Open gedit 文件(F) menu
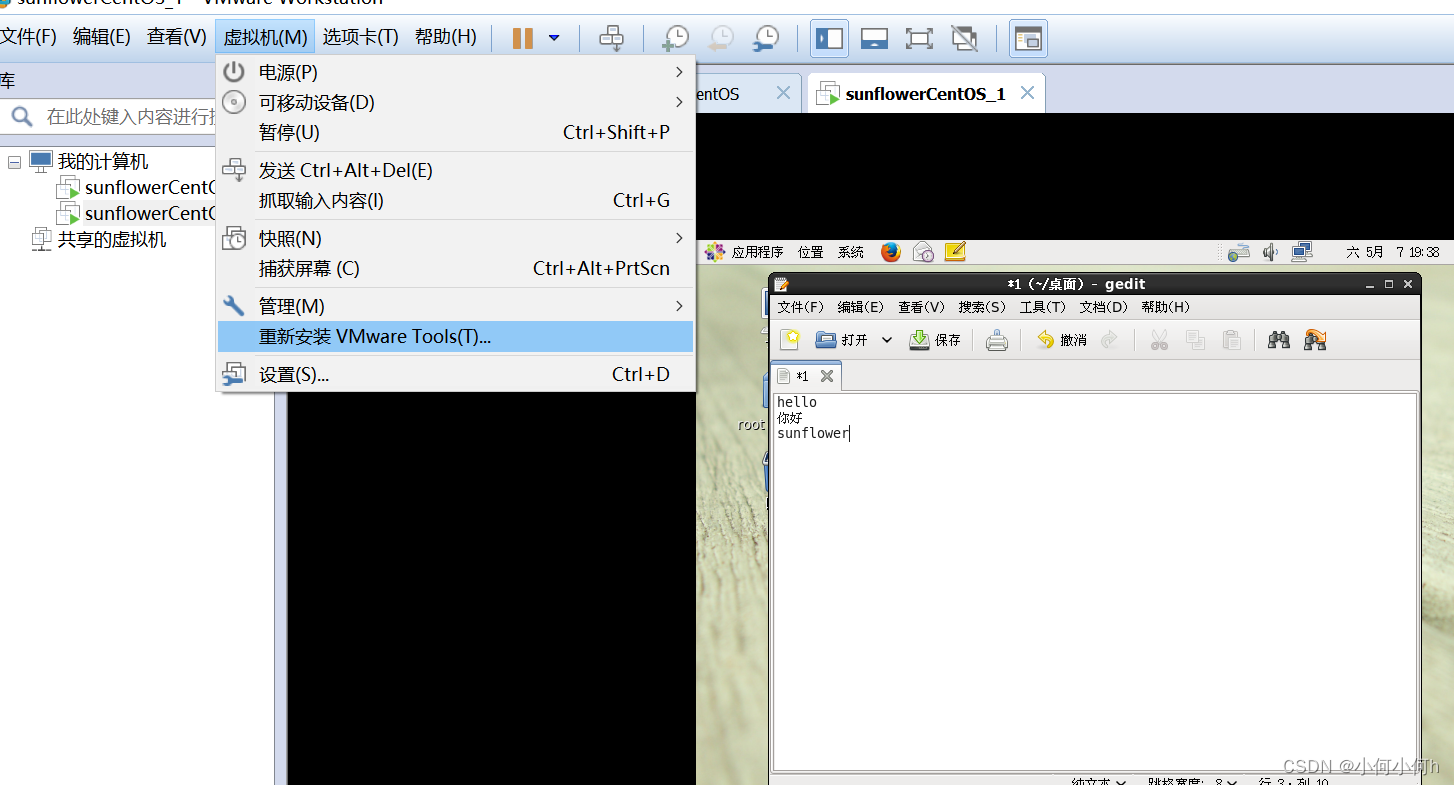This screenshot has height=785, width=1454. coord(801,307)
